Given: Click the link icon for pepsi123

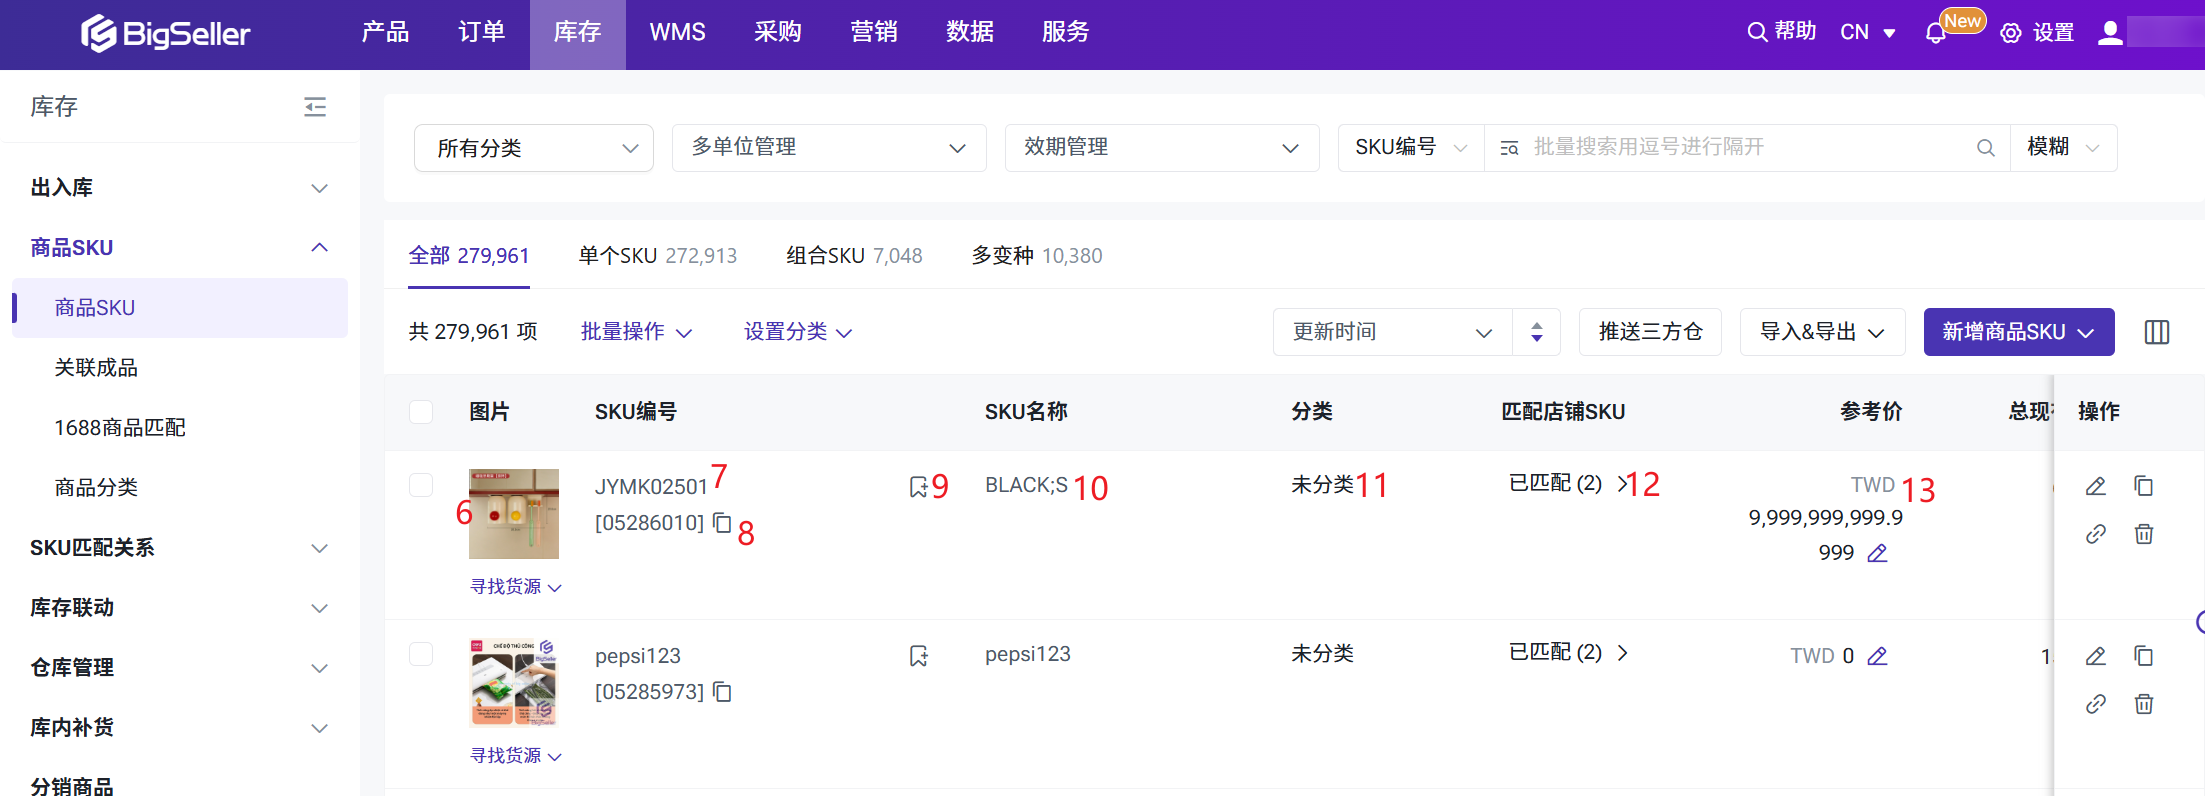Looking at the screenshot, I should click(2096, 704).
